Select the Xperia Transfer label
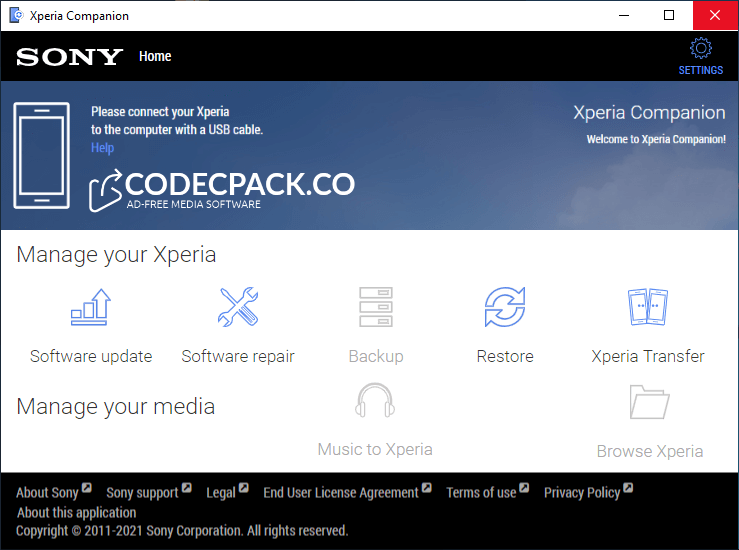 (x=648, y=356)
